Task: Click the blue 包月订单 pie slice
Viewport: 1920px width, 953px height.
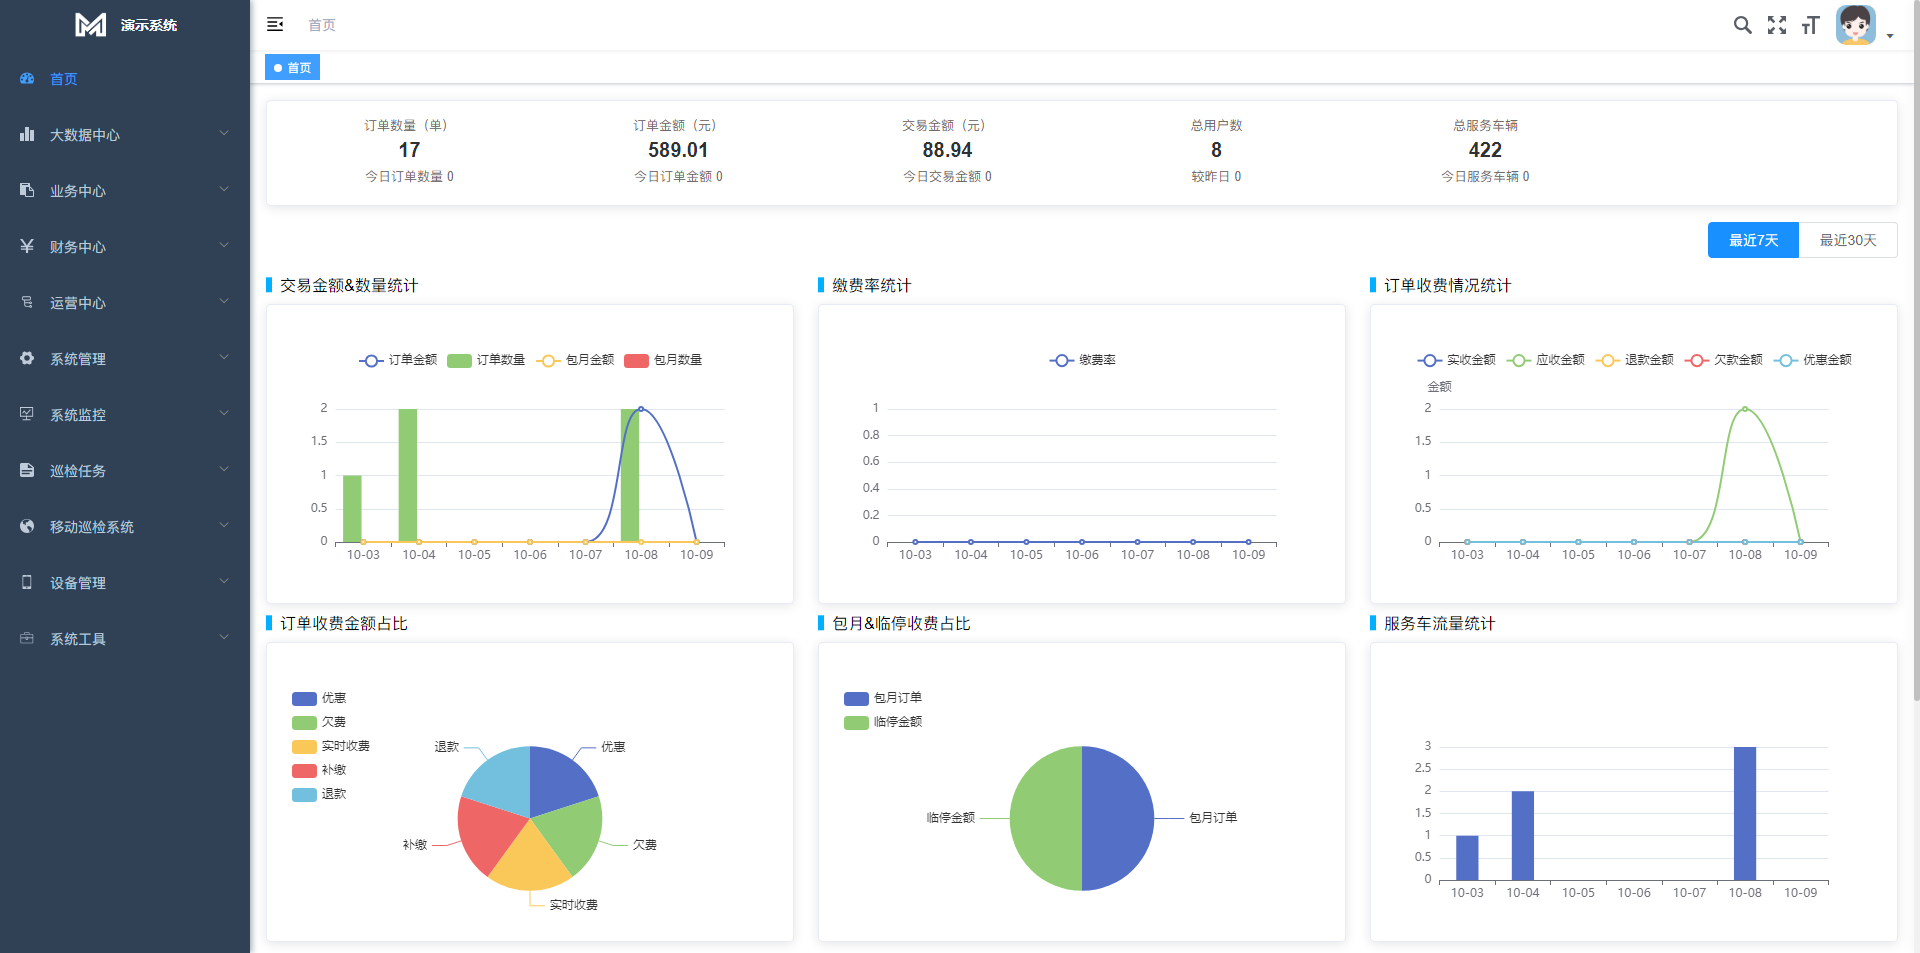Action: point(1118,818)
